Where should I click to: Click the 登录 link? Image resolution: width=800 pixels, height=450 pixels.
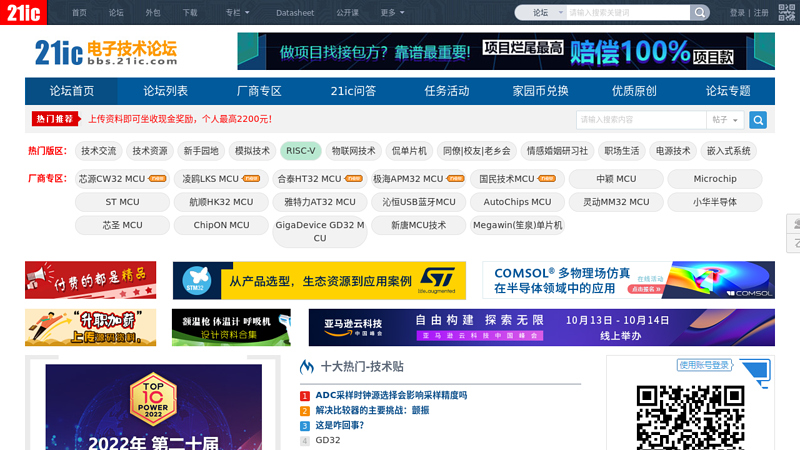pyautogui.click(x=737, y=13)
